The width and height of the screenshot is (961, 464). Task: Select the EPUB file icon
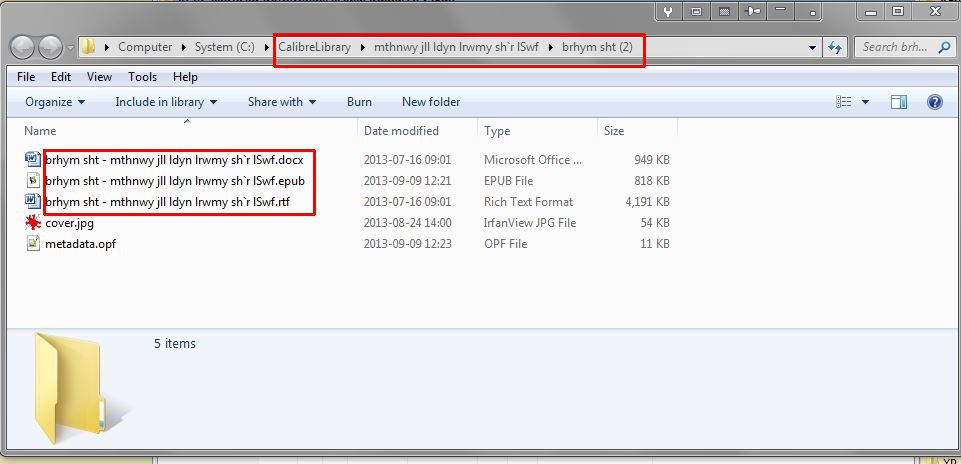(x=33, y=181)
